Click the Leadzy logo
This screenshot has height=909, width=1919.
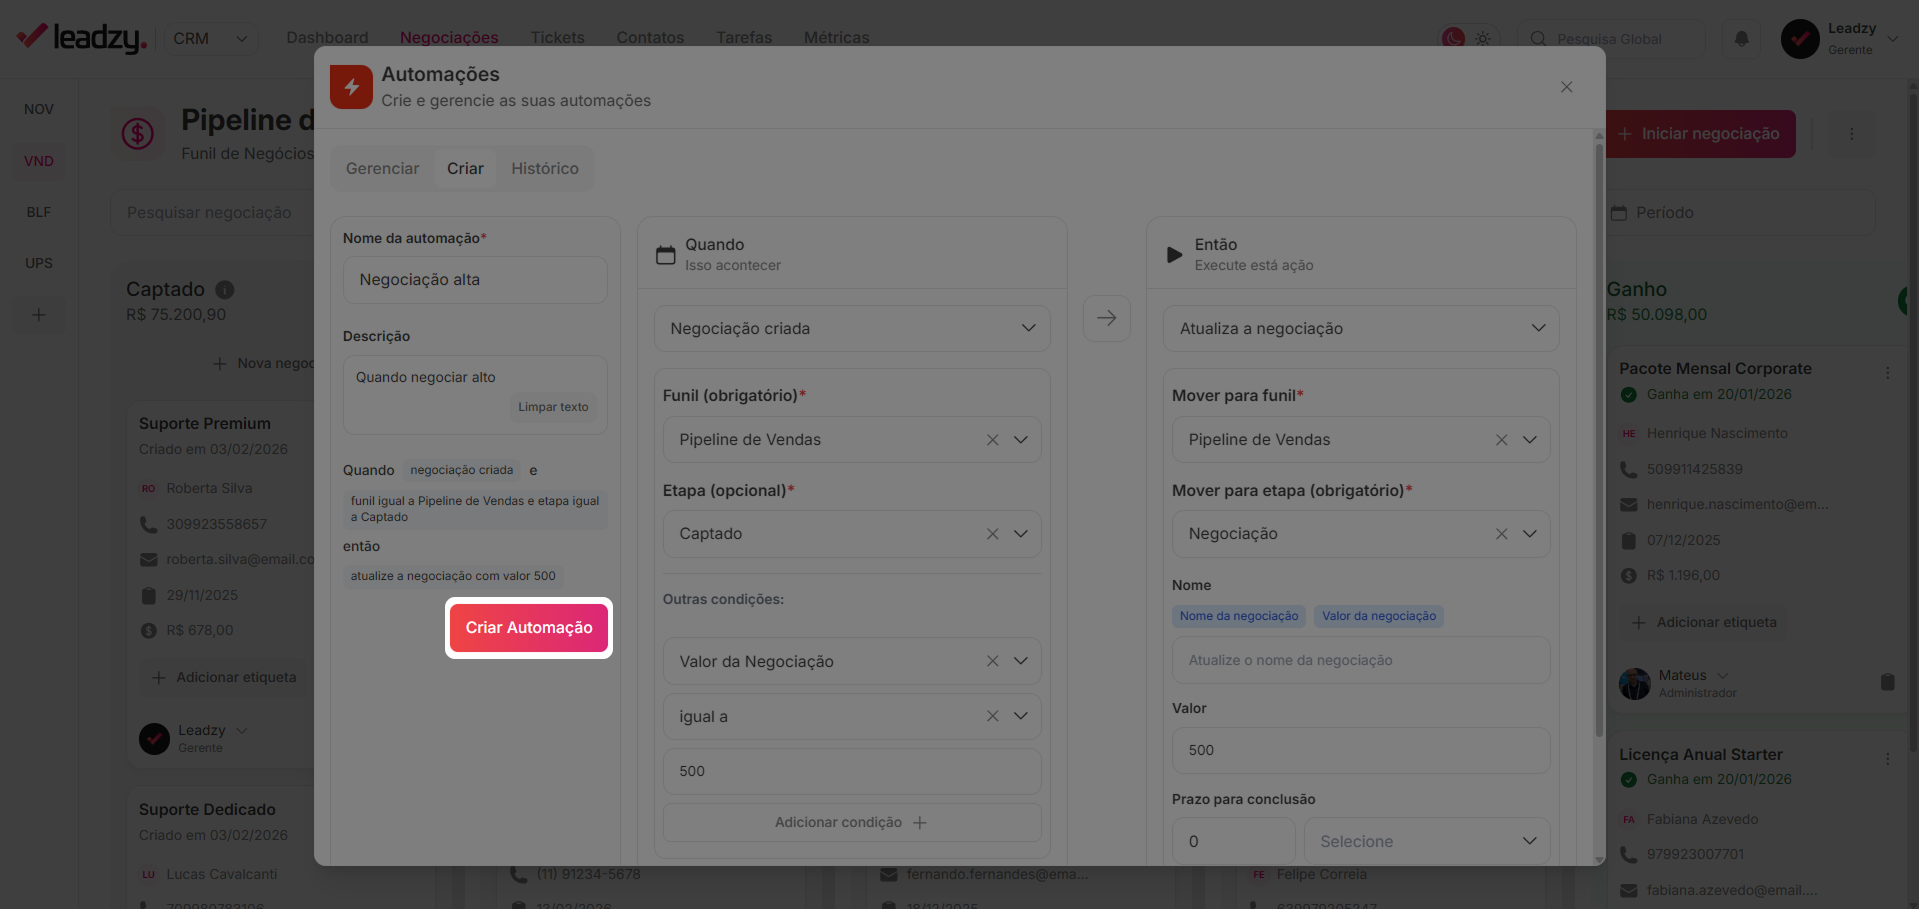coord(82,37)
